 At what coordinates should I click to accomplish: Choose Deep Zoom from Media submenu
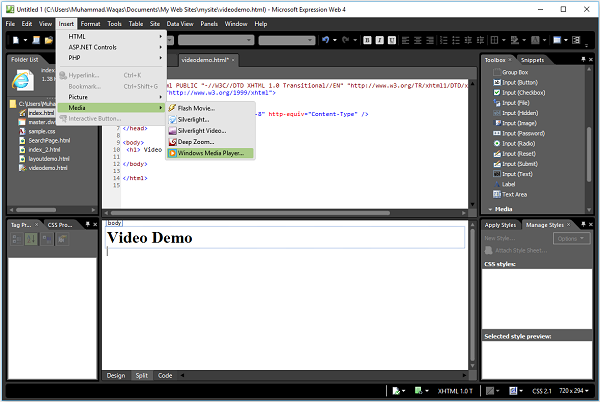pyautogui.click(x=197, y=142)
